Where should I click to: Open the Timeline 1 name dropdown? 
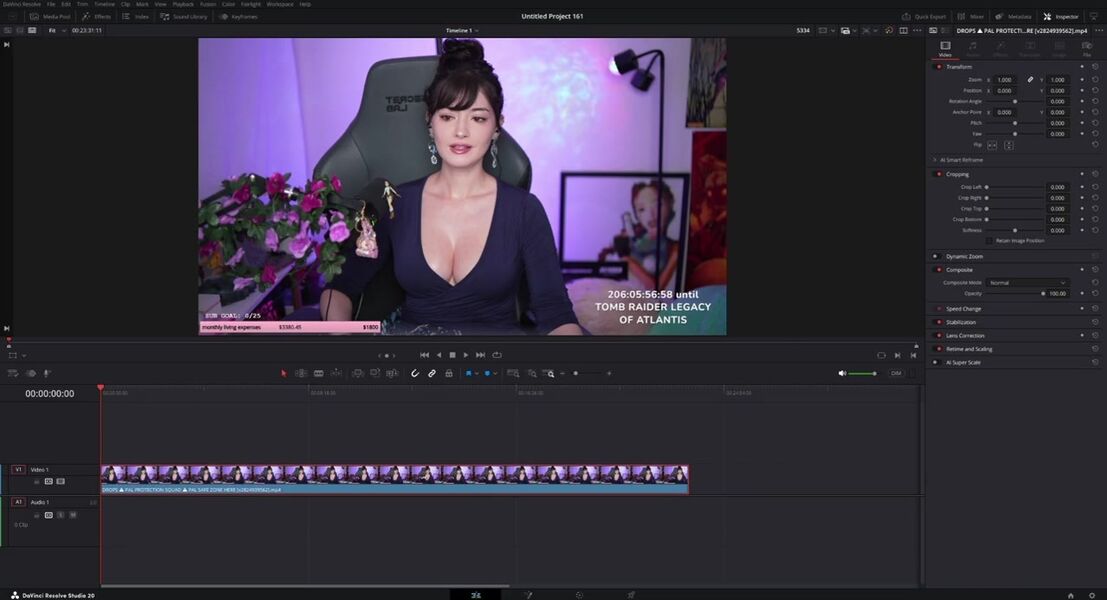pos(462,30)
